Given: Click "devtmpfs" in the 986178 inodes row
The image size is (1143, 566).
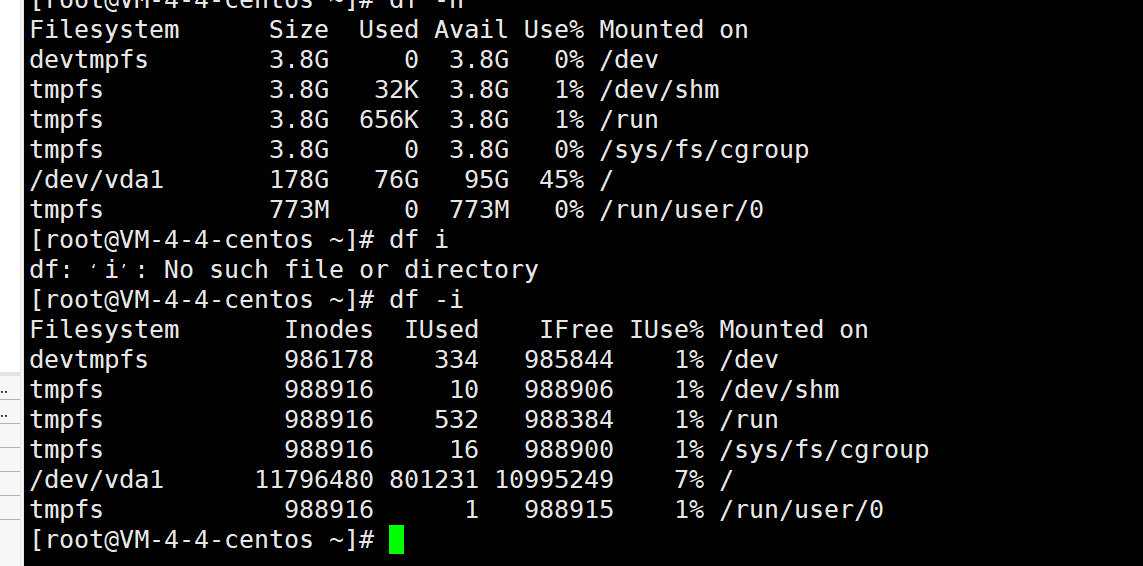Looking at the screenshot, I should pos(89,360).
